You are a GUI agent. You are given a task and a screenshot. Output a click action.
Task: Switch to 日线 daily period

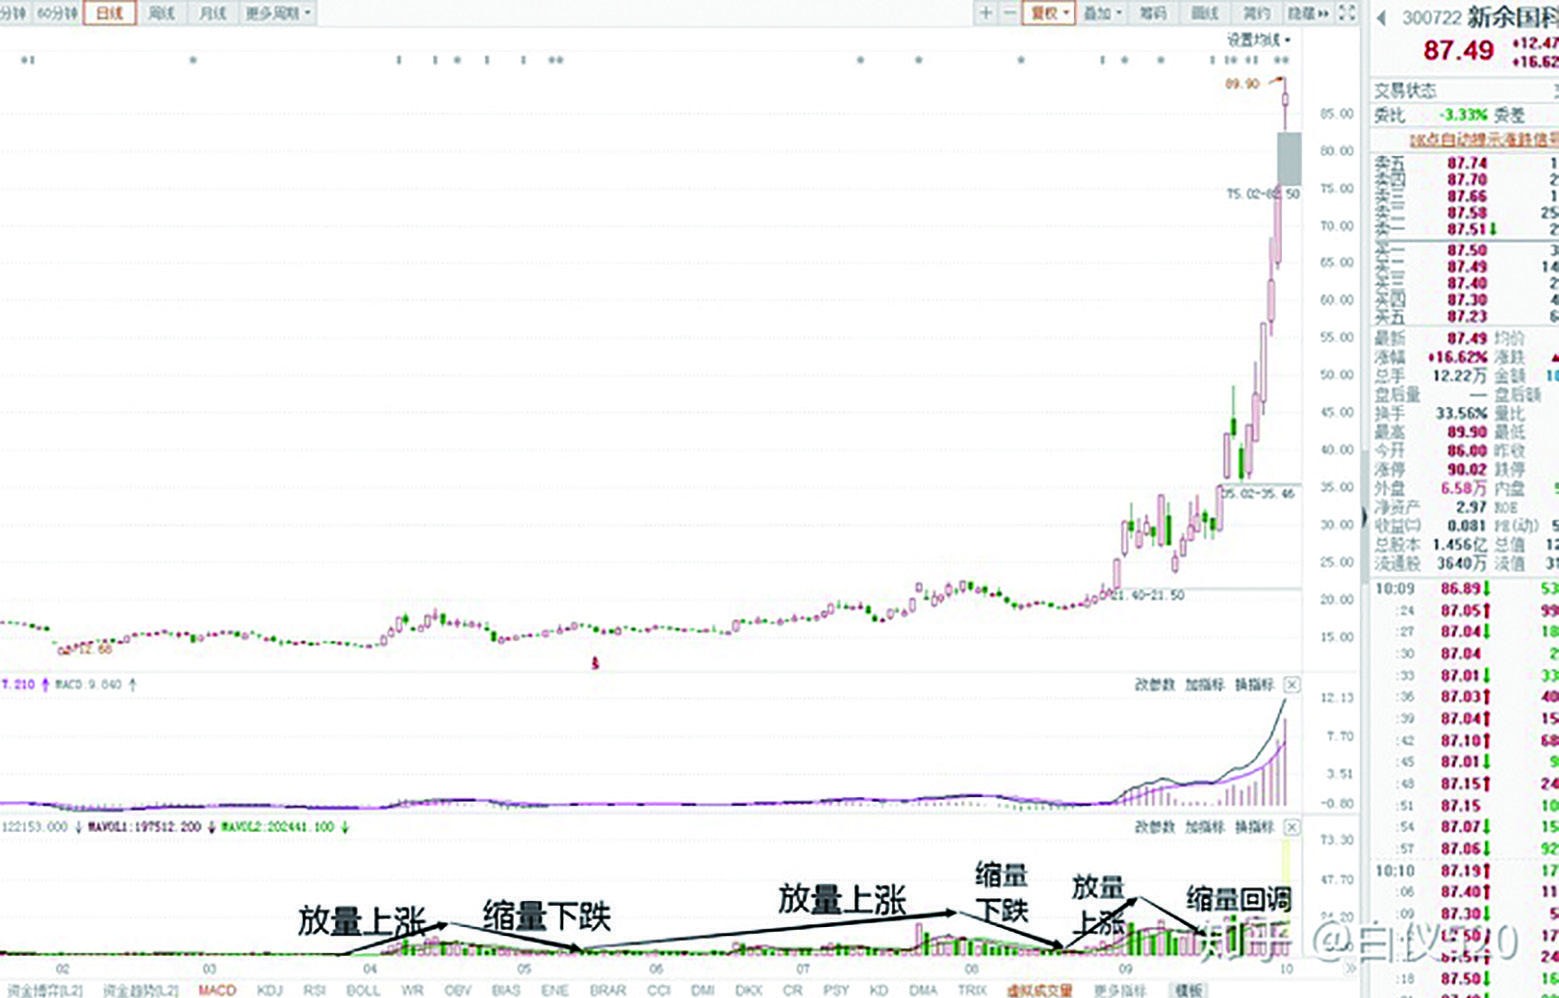(x=109, y=13)
